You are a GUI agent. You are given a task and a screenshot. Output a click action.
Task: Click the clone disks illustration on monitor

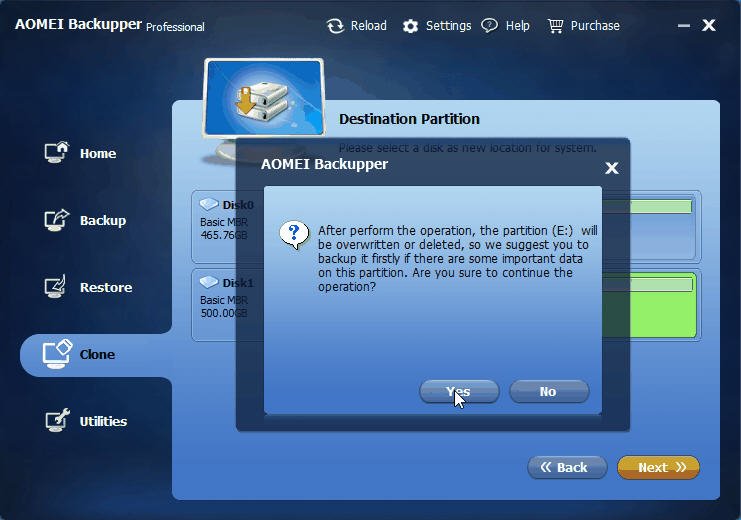point(264,101)
